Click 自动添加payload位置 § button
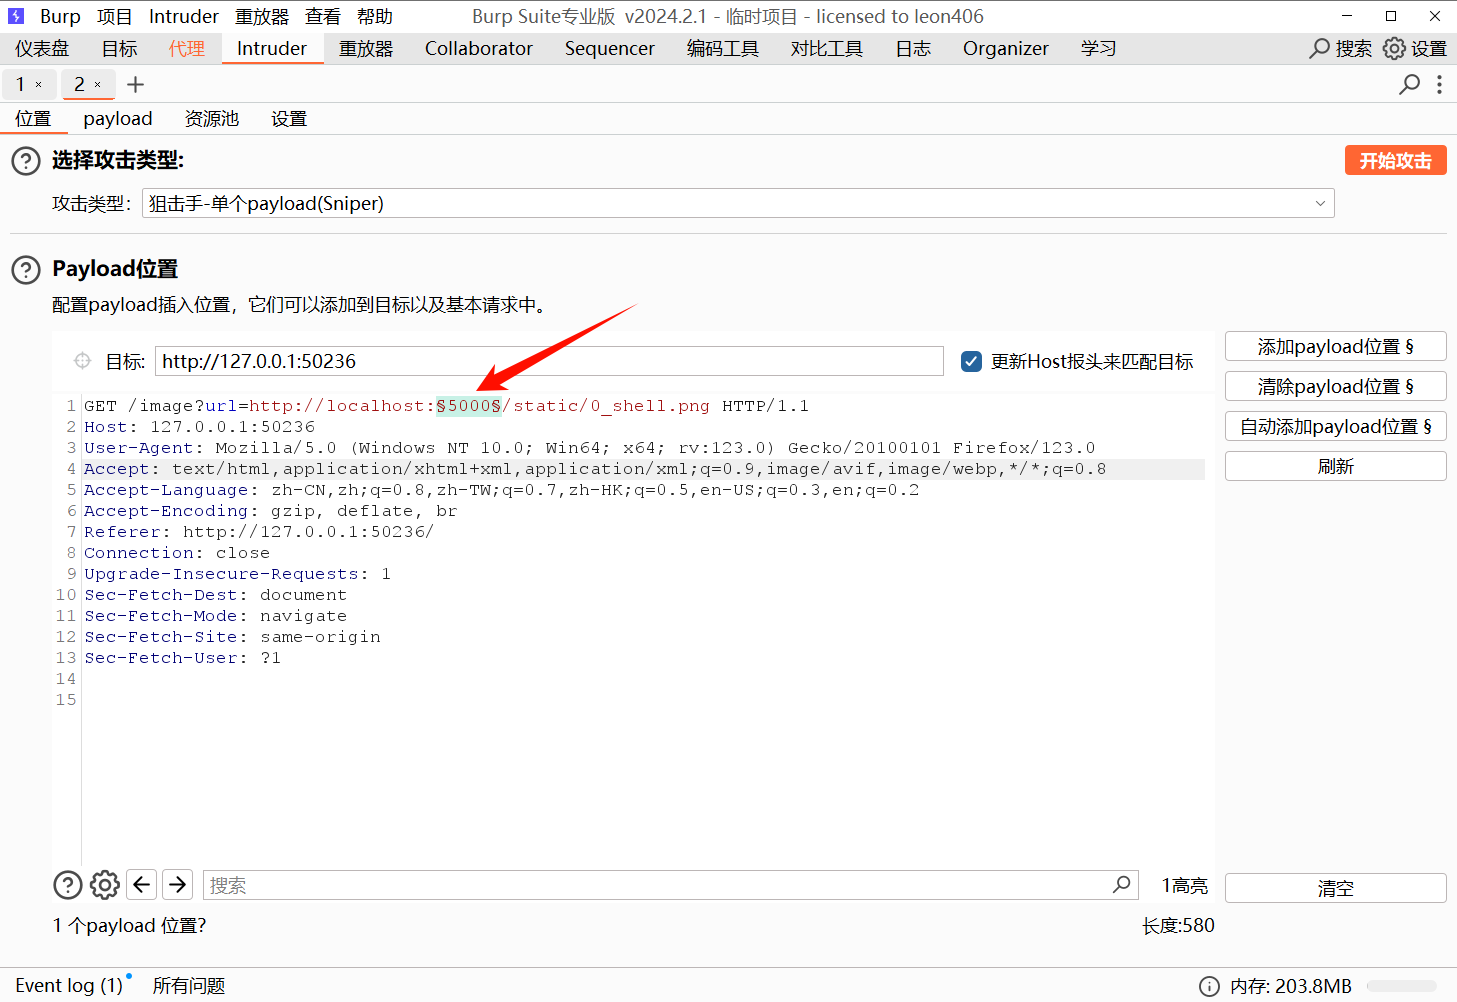This screenshot has width=1457, height=1002. [1336, 427]
